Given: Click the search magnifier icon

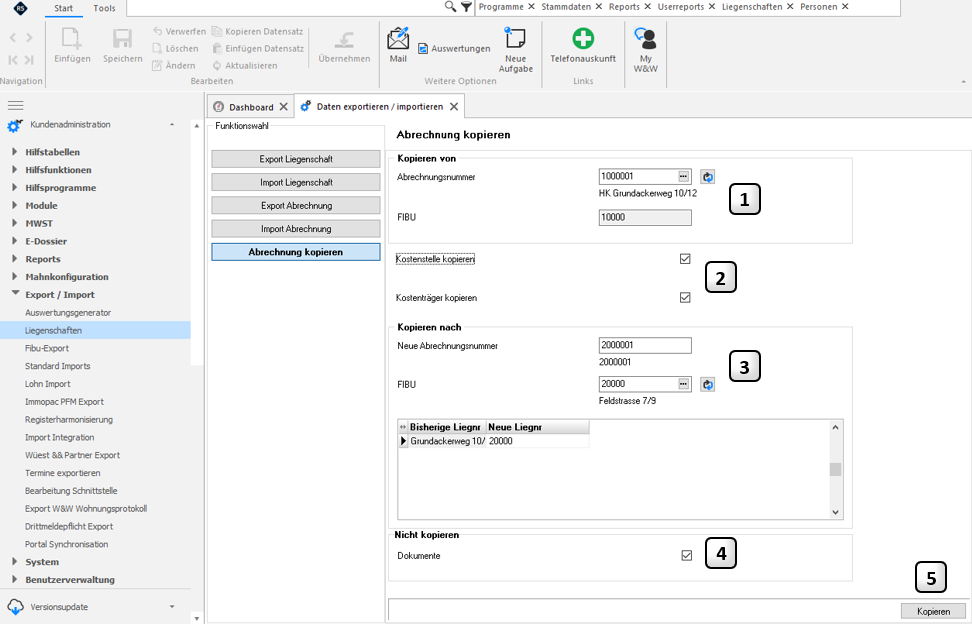Looking at the screenshot, I should pos(451,7).
